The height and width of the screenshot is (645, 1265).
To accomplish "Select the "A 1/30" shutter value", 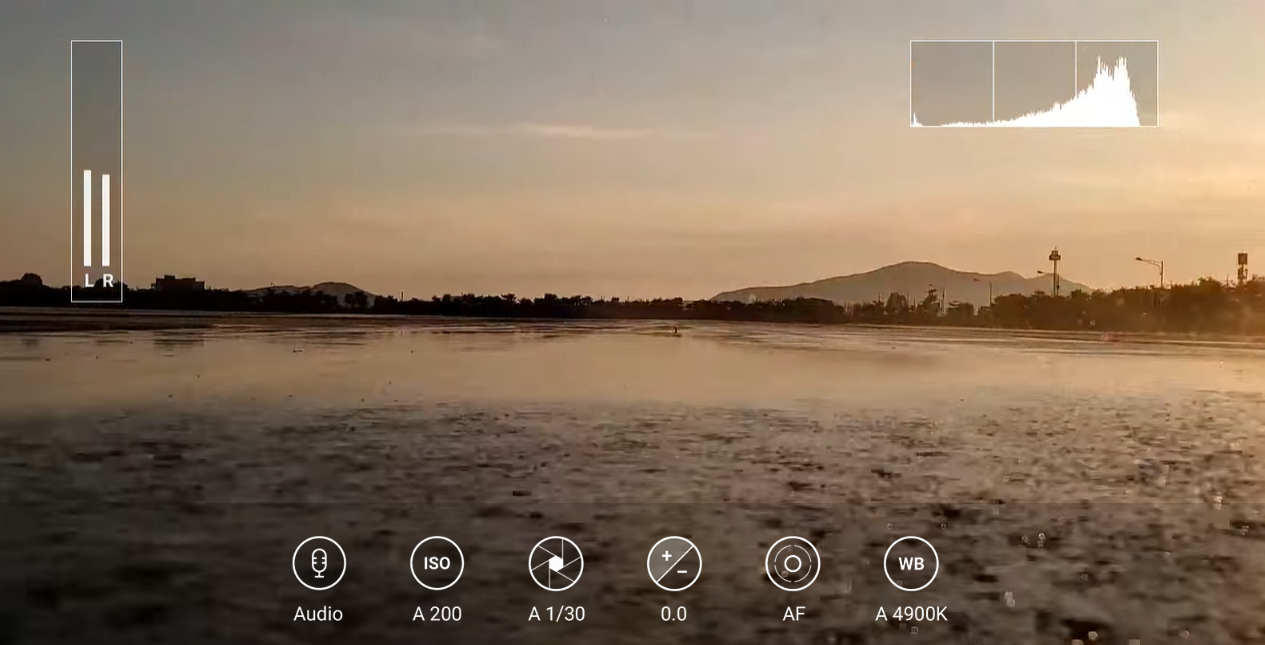I will [x=556, y=614].
